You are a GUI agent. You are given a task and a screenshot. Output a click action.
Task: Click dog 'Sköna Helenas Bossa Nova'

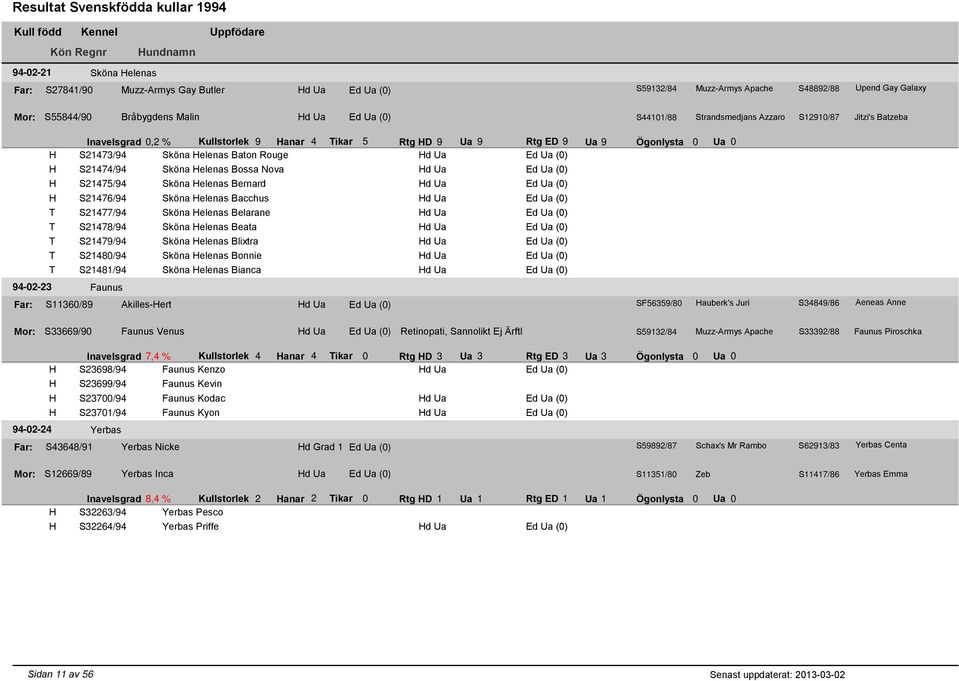tap(223, 169)
